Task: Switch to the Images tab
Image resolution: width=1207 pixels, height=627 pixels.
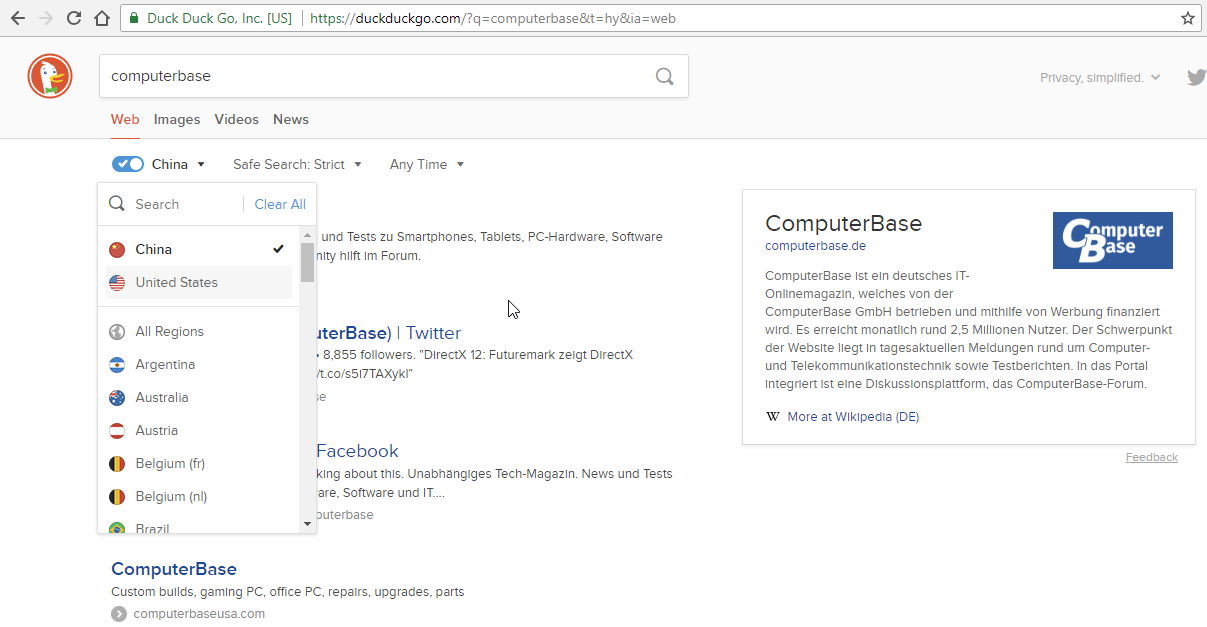Action: [x=177, y=119]
